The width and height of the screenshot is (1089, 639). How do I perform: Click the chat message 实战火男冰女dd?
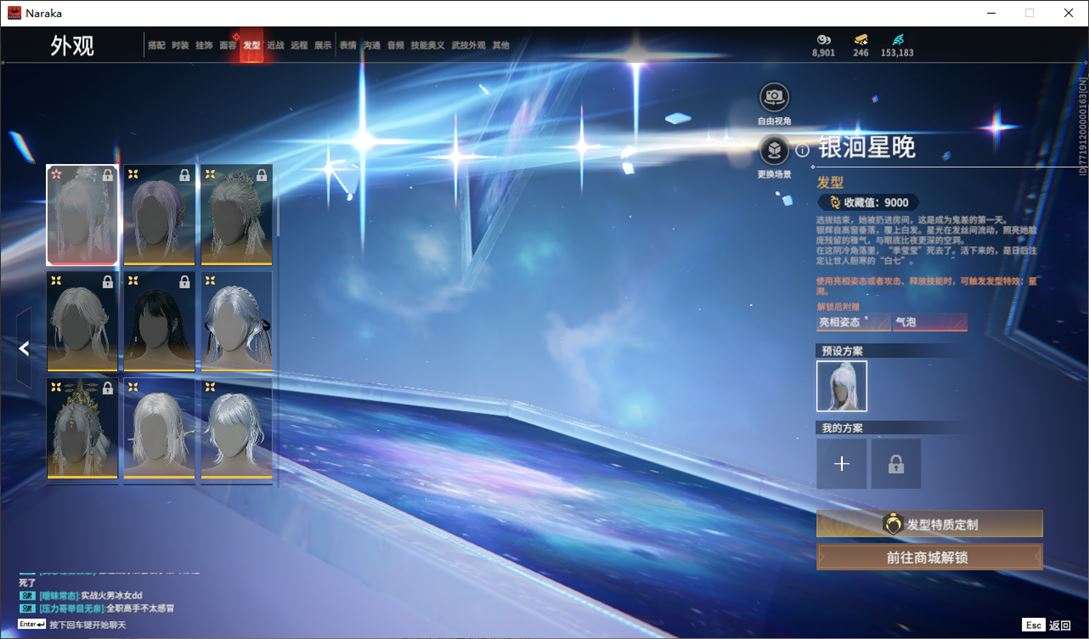[x=111, y=595]
